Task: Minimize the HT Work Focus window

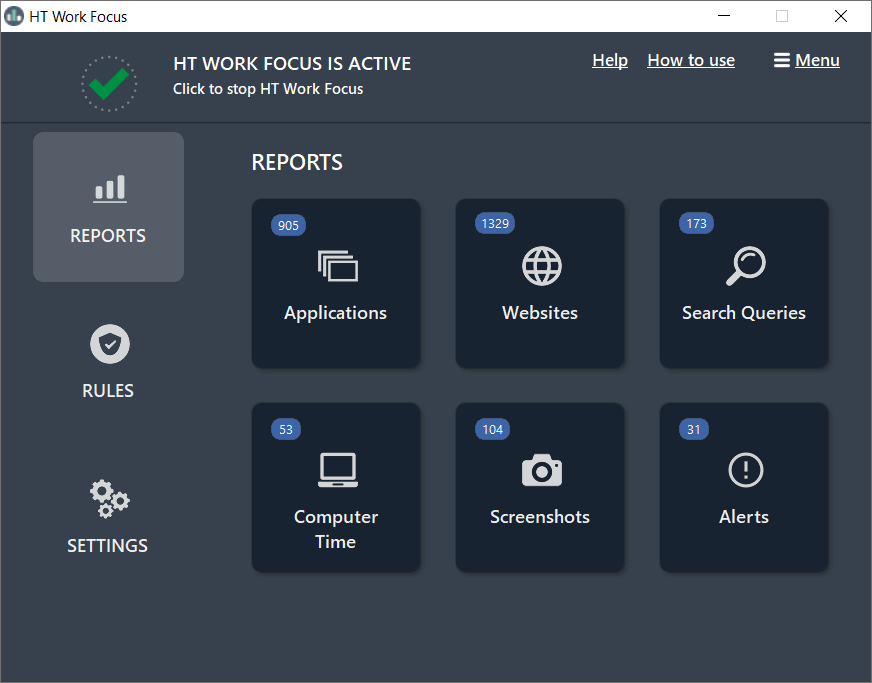Action: (x=724, y=16)
